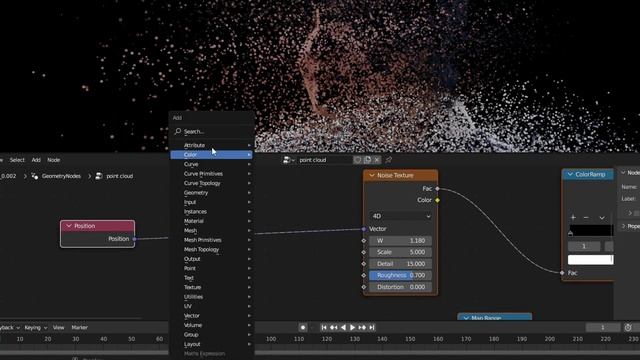Click the point cloud breadcrumb node-tree icon
This screenshot has width=640, height=360.
coord(99,176)
